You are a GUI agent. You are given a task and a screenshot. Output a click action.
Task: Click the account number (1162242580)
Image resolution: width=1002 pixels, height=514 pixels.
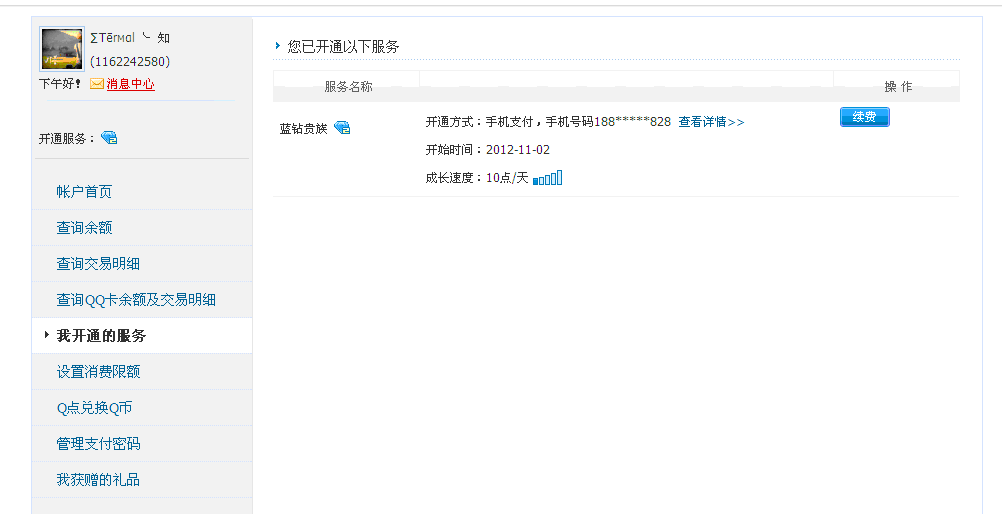[x=130, y=61]
